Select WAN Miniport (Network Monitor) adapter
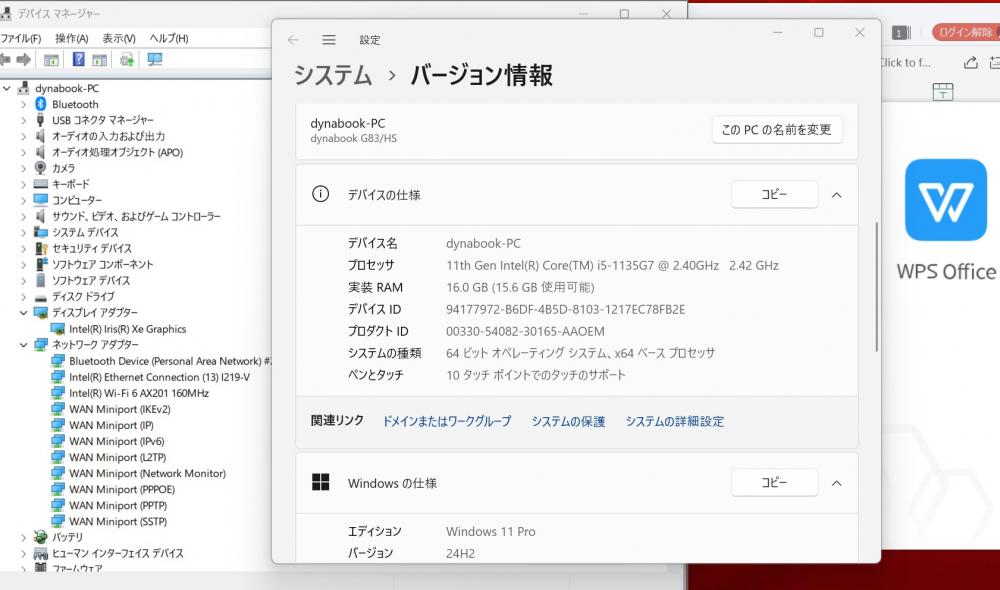This screenshot has height=590, width=1000. click(x=147, y=473)
